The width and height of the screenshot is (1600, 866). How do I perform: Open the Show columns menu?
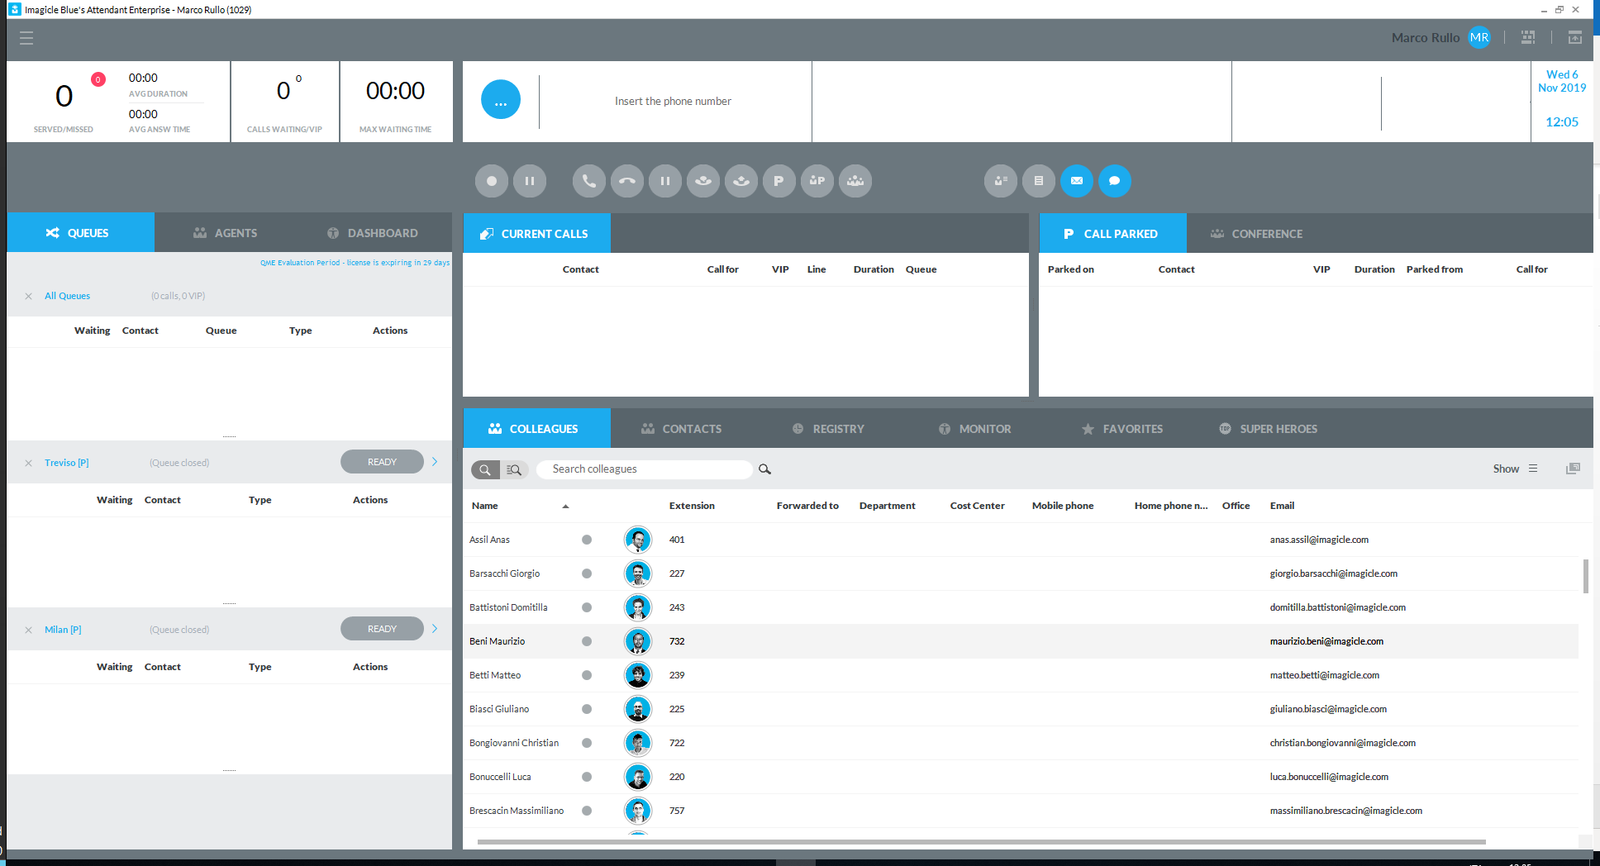coord(1515,469)
